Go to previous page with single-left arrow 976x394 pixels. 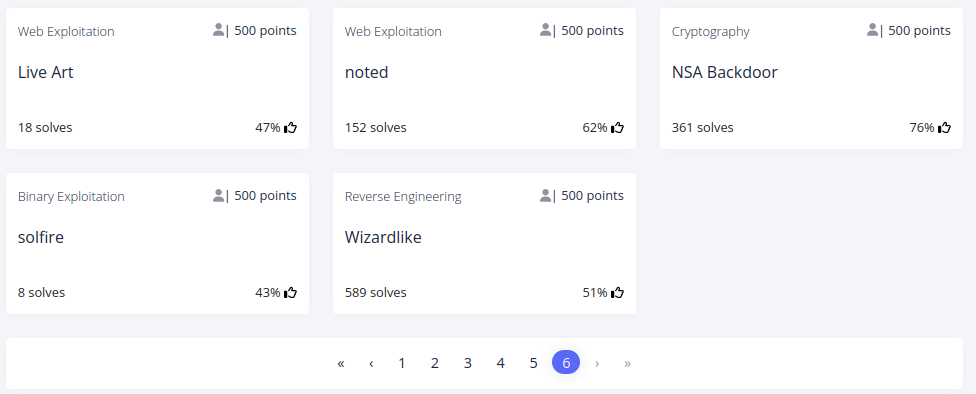click(371, 363)
